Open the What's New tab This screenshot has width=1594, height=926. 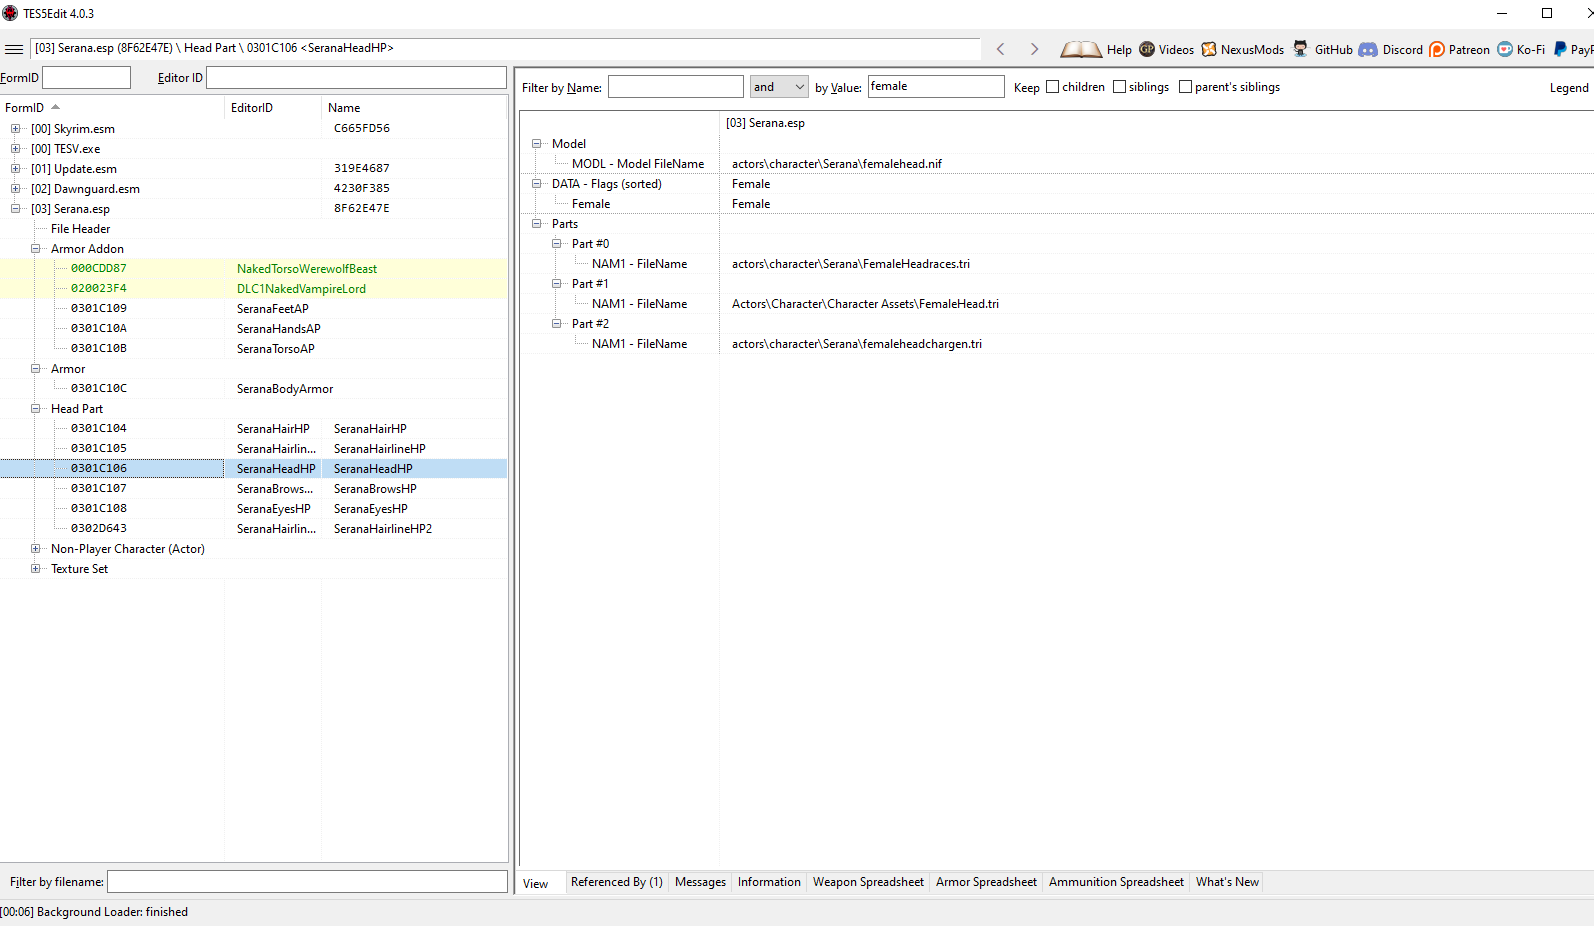click(1227, 882)
